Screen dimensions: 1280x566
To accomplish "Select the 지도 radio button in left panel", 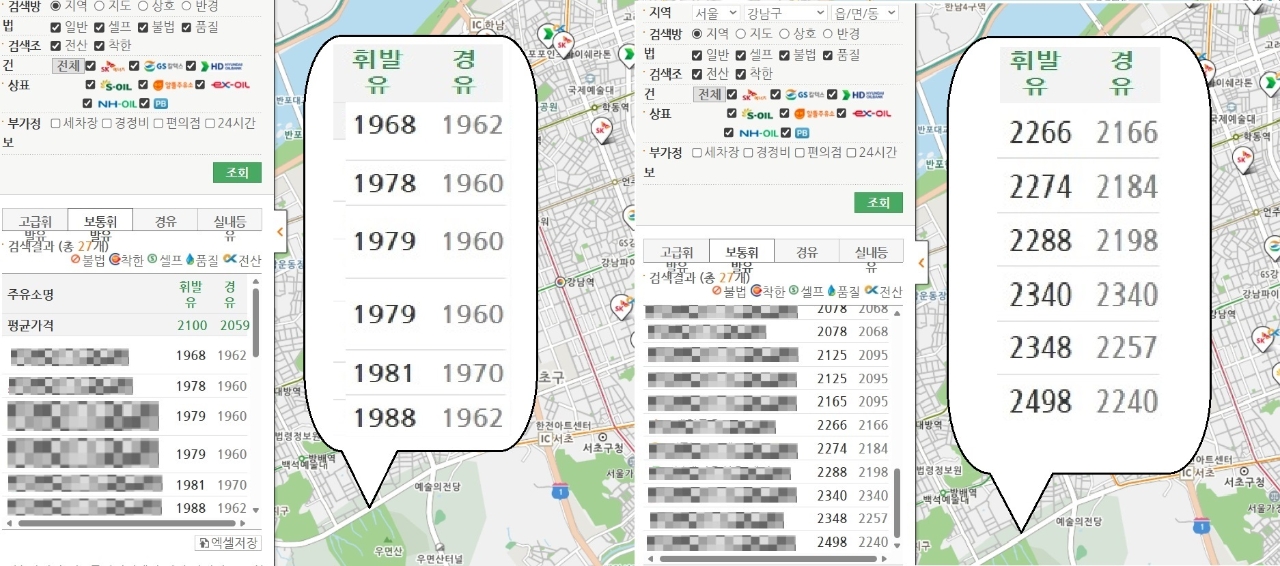I will (x=99, y=6).
